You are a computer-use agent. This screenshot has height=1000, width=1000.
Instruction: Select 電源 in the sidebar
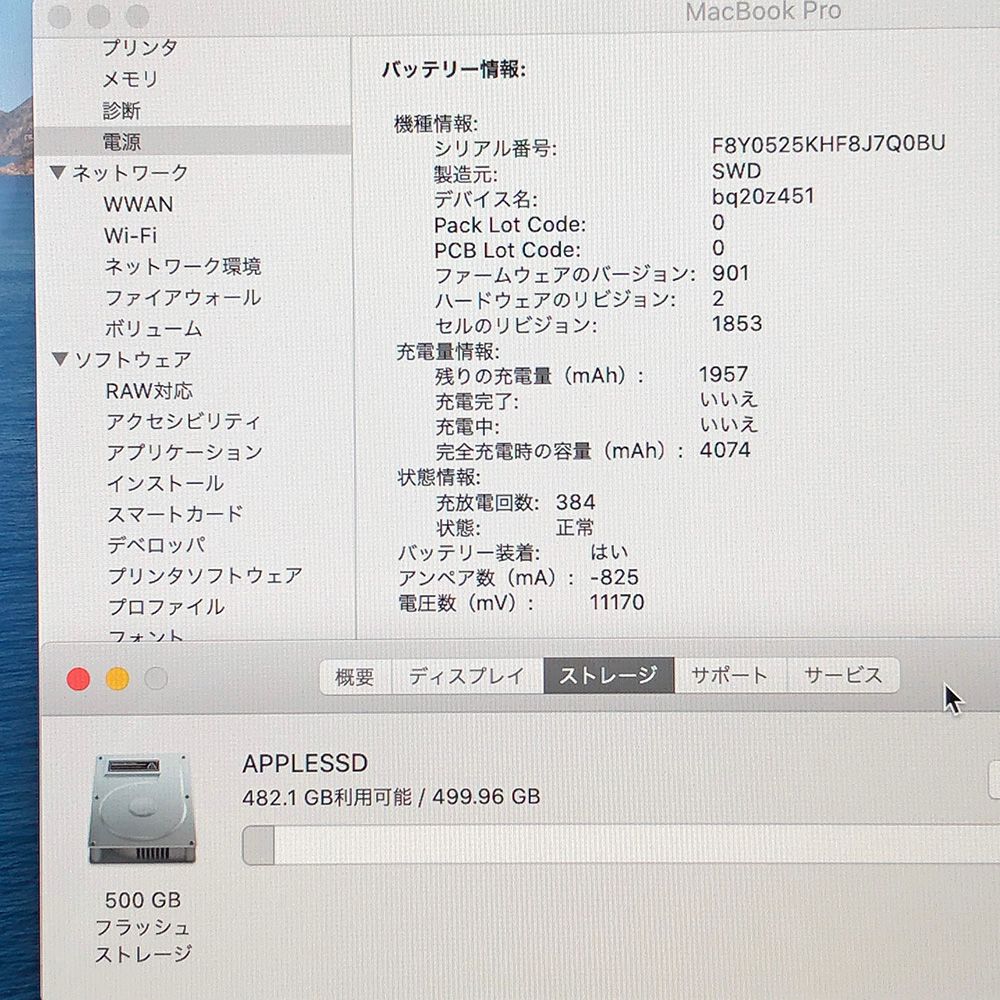[122, 141]
